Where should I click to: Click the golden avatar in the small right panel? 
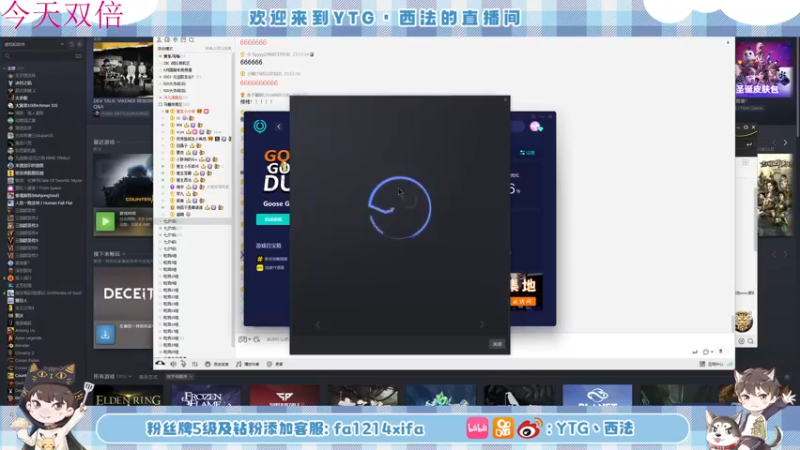pyautogui.click(x=744, y=320)
